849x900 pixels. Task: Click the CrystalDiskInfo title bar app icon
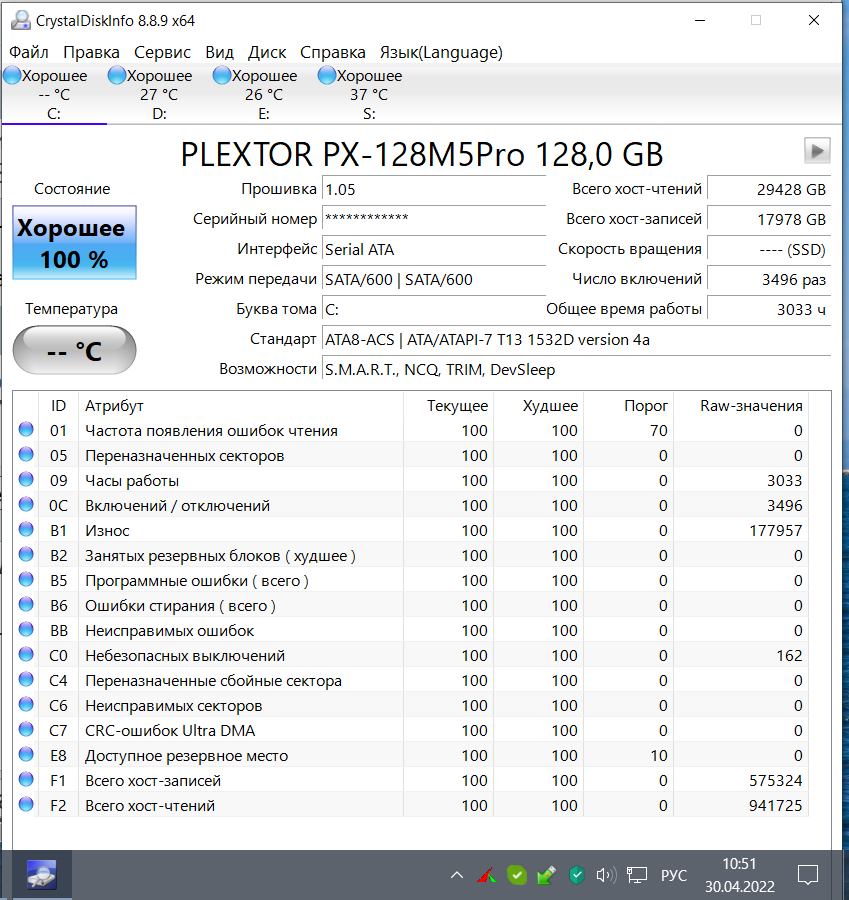tap(21, 21)
